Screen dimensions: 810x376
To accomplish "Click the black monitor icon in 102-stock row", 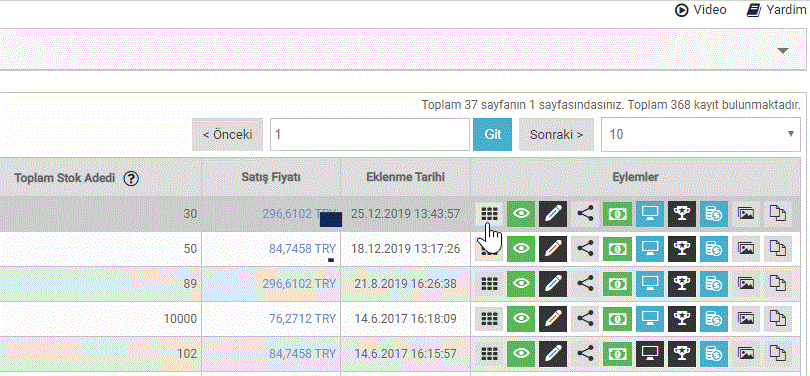I will pos(649,354).
